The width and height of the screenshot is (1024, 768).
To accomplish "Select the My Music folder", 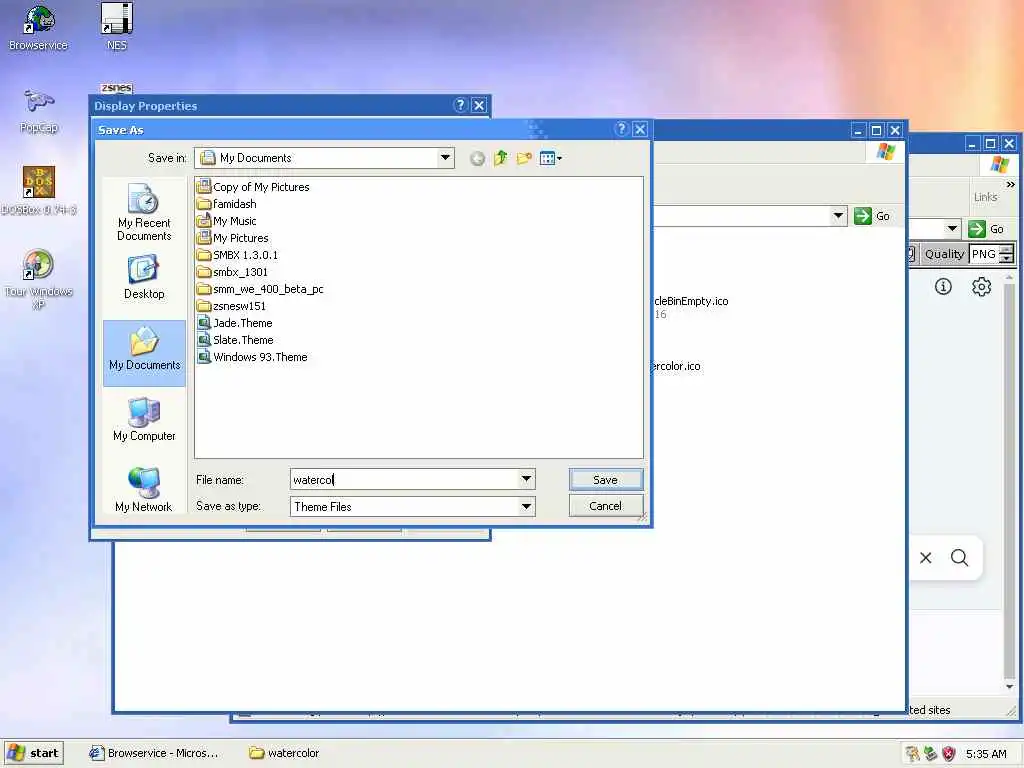I will click(227, 221).
